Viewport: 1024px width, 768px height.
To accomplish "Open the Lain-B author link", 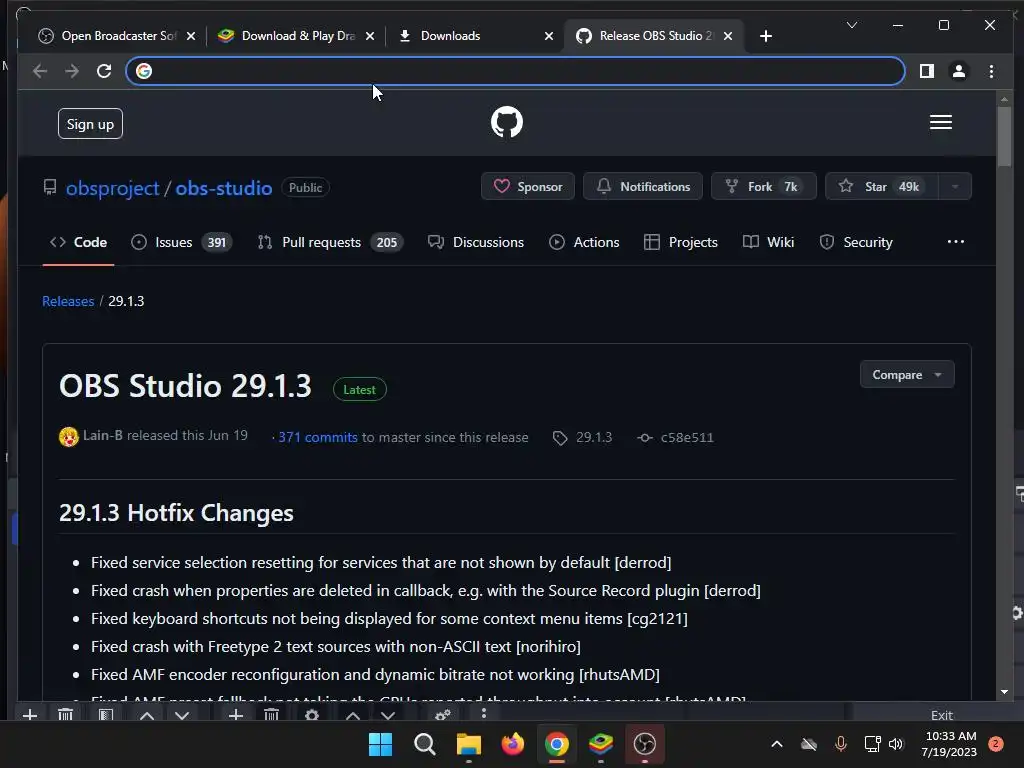I will tap(103, 436).
